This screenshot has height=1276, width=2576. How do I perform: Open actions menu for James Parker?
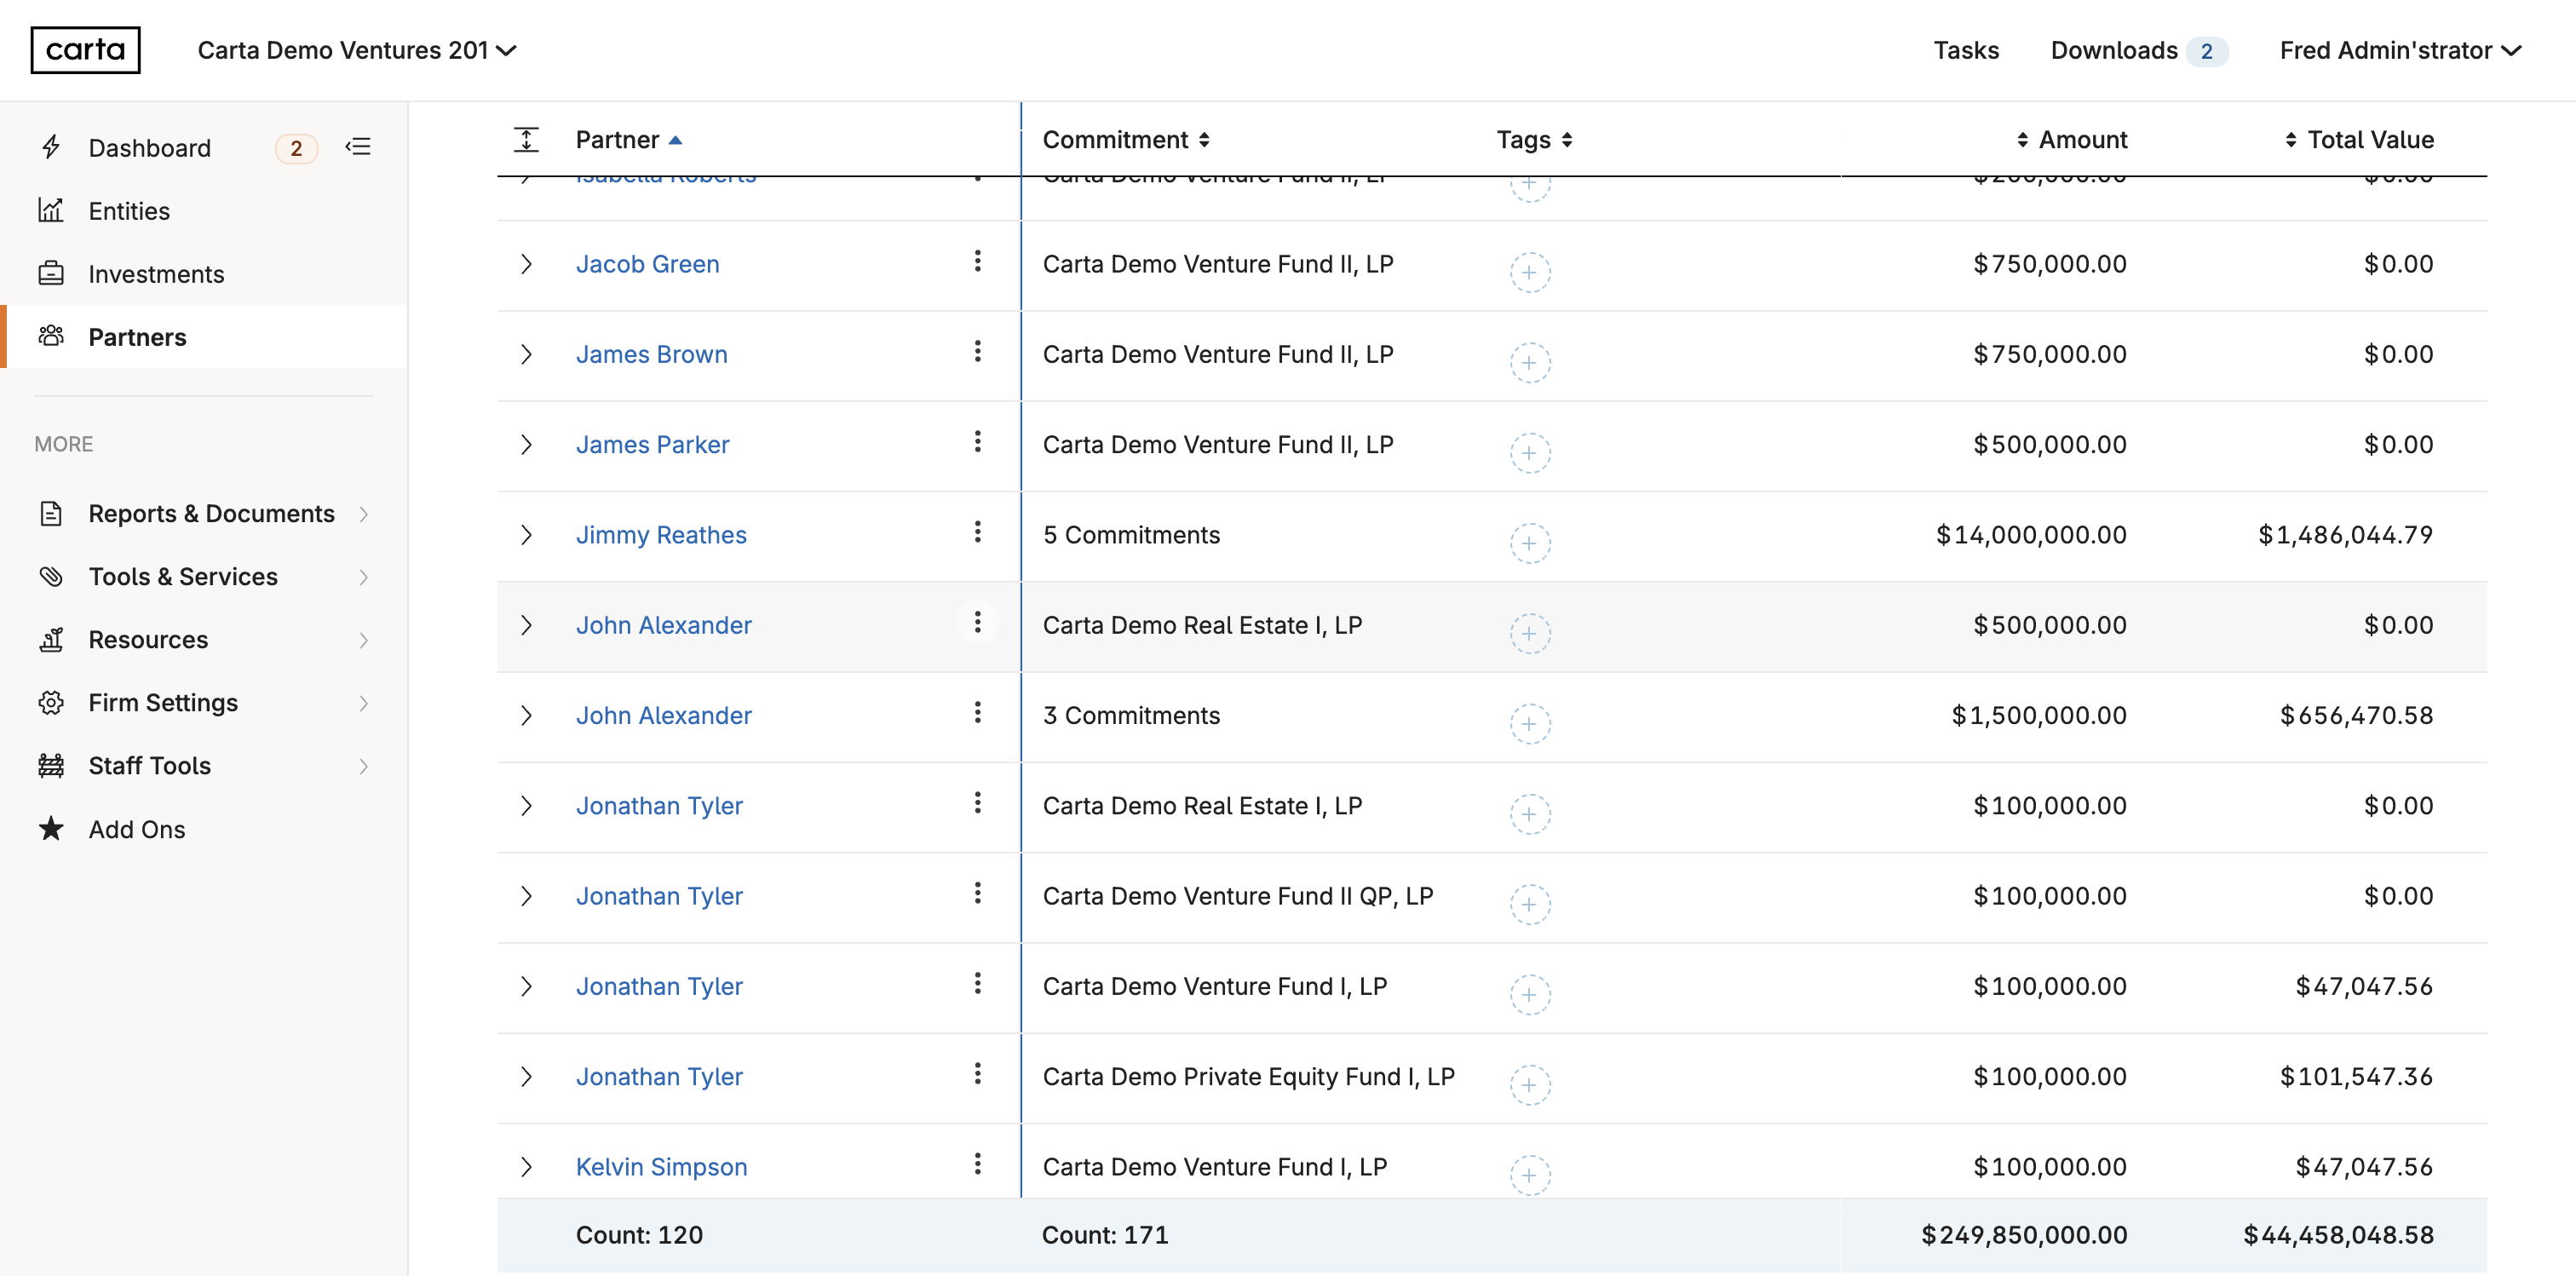click(977, 441)
